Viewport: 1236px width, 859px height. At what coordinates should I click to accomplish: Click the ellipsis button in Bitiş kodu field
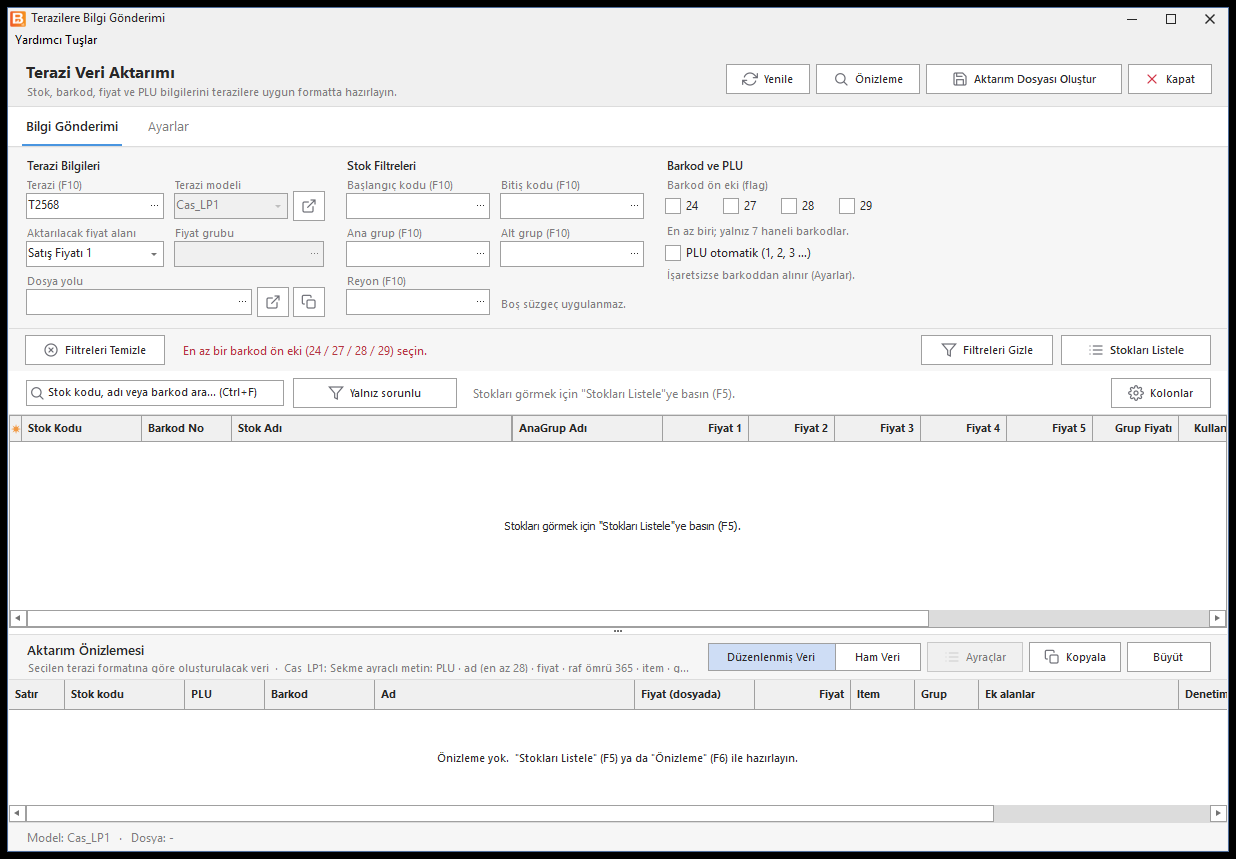(x=635, y=206)
